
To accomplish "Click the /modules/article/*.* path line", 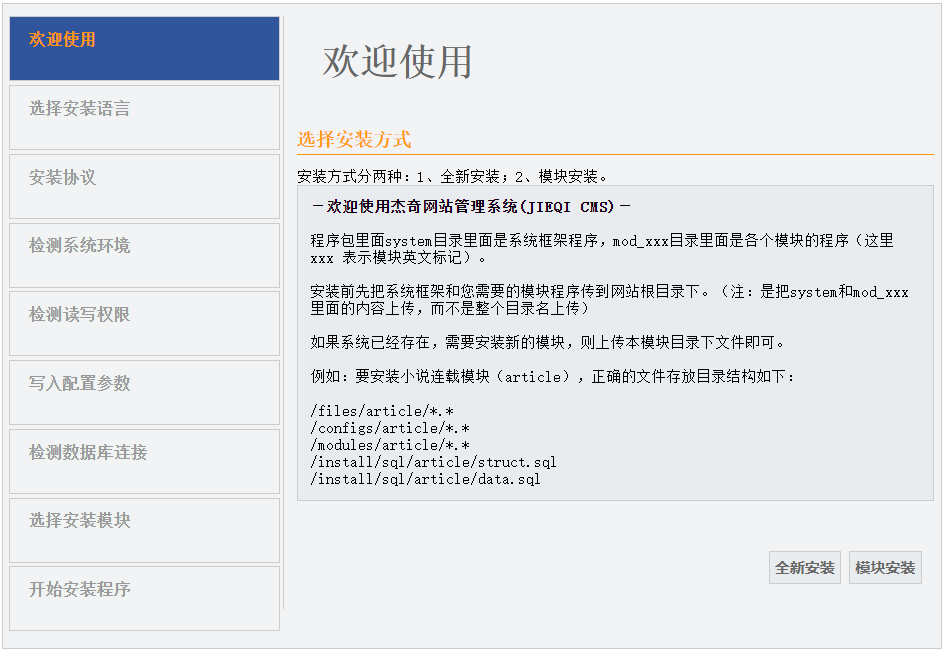I will (390, 445).
